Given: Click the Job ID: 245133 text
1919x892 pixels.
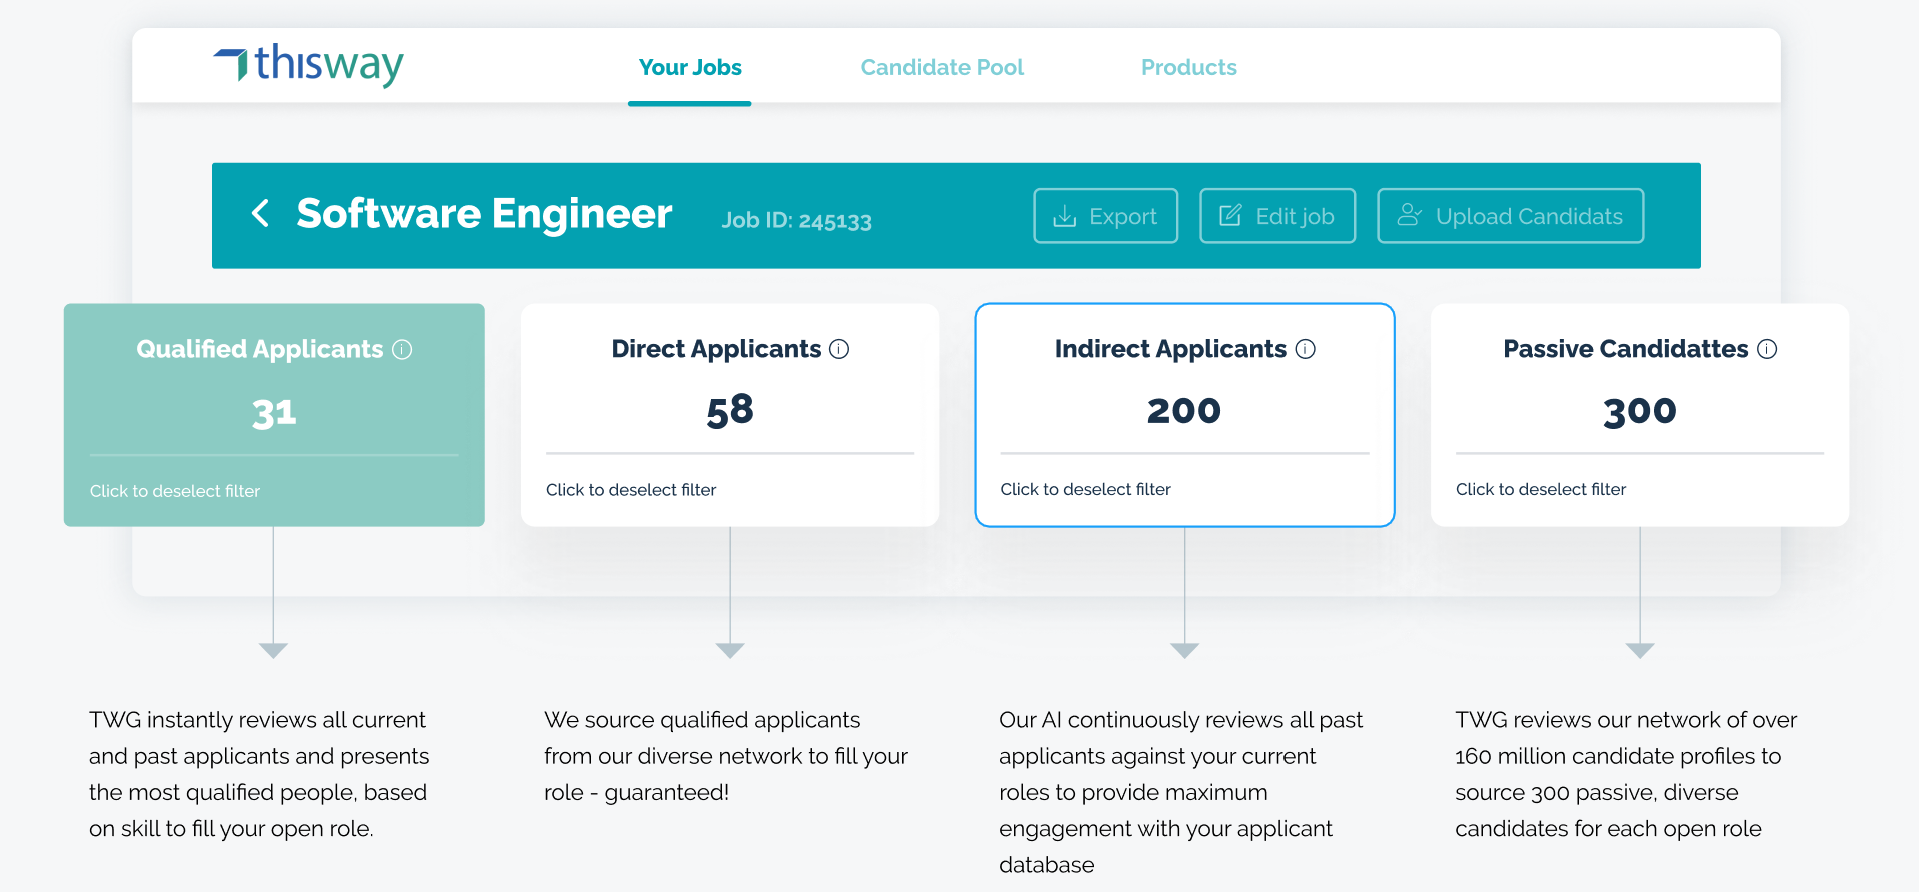Looking at the screenshot, I should (x=797, y=220).
